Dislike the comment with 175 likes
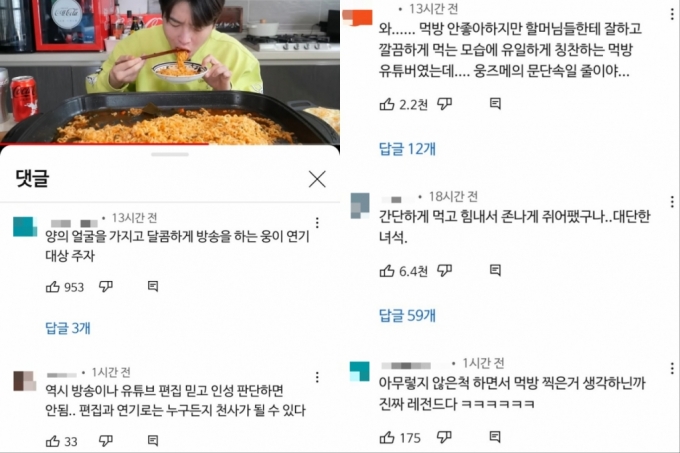 (x=445, y=437)
